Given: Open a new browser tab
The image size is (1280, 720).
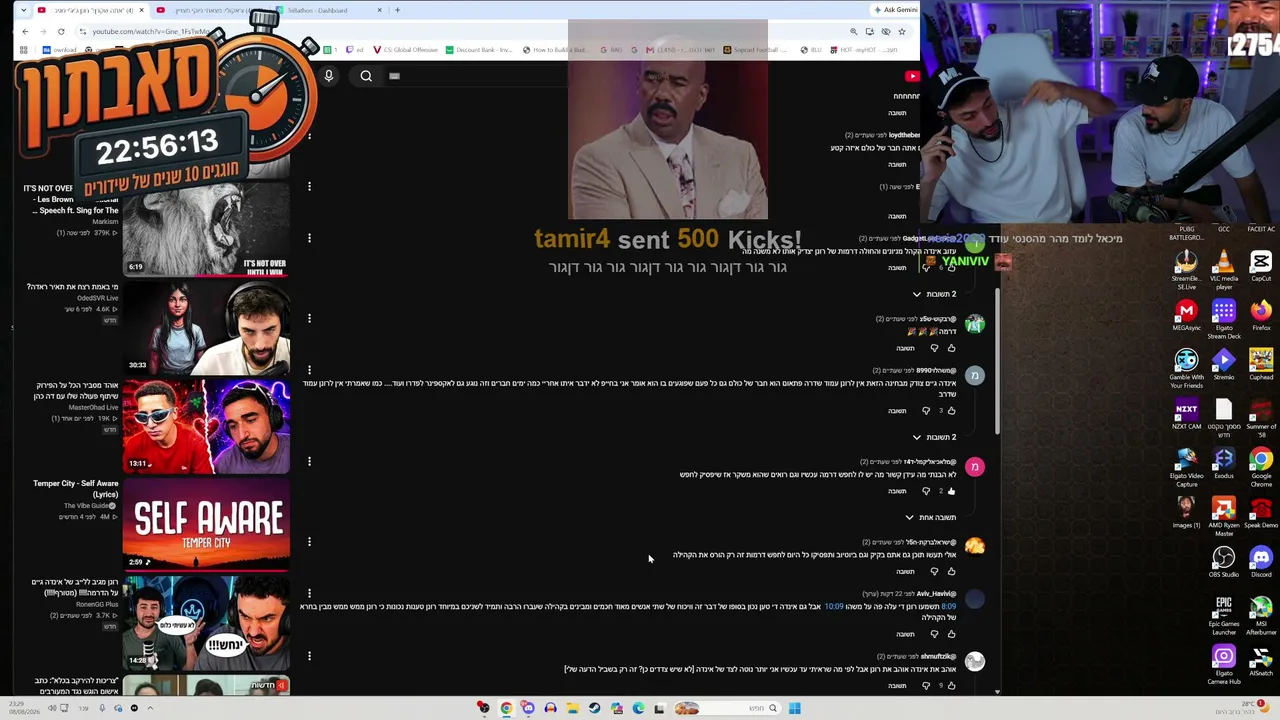Looking at the screenshot, I should click(x=397, y=10).
